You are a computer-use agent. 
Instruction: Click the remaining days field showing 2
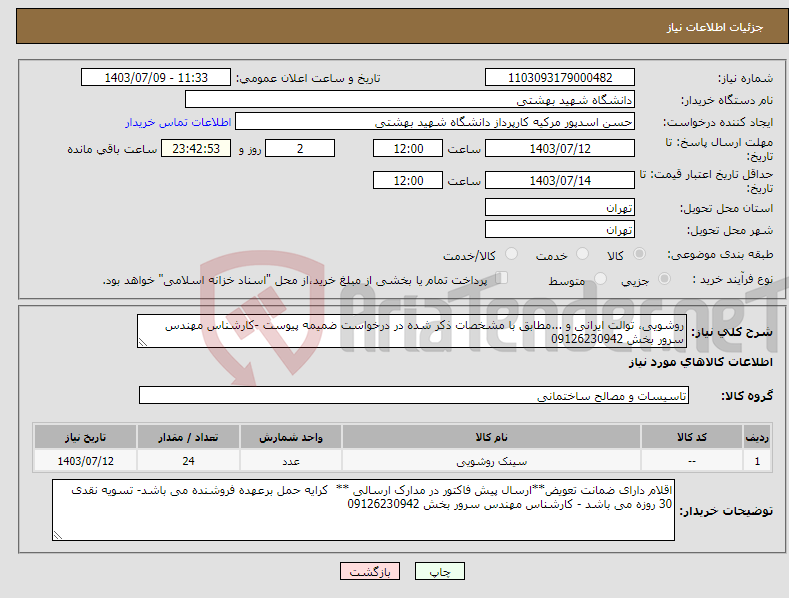(300, 148)
